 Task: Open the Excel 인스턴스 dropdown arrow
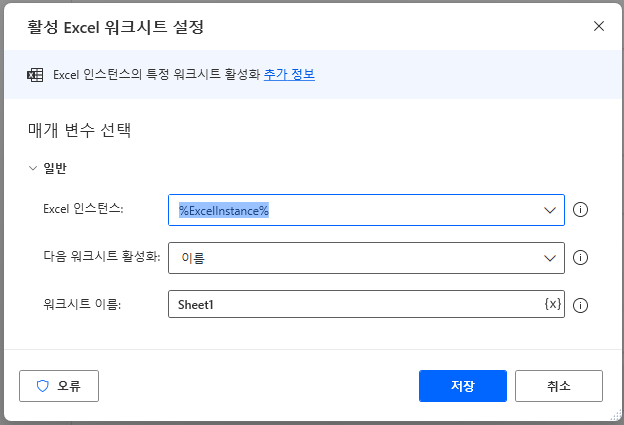550,210
